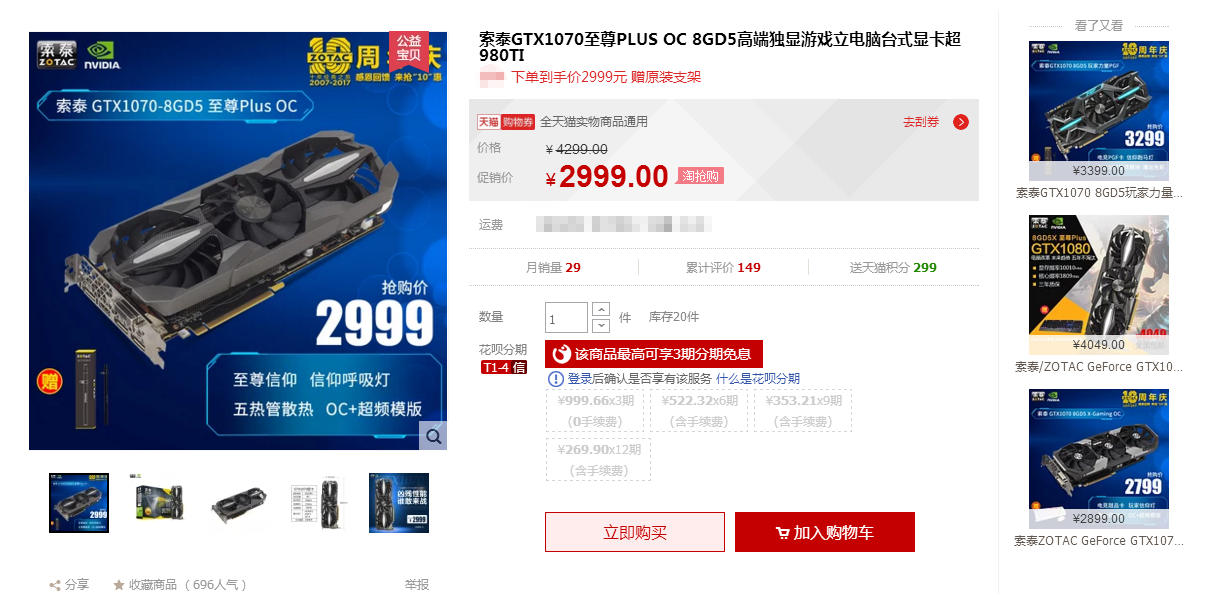The image size is (1207, 594).
Task: Click the 举报 report link
Action: pos(417,585)
